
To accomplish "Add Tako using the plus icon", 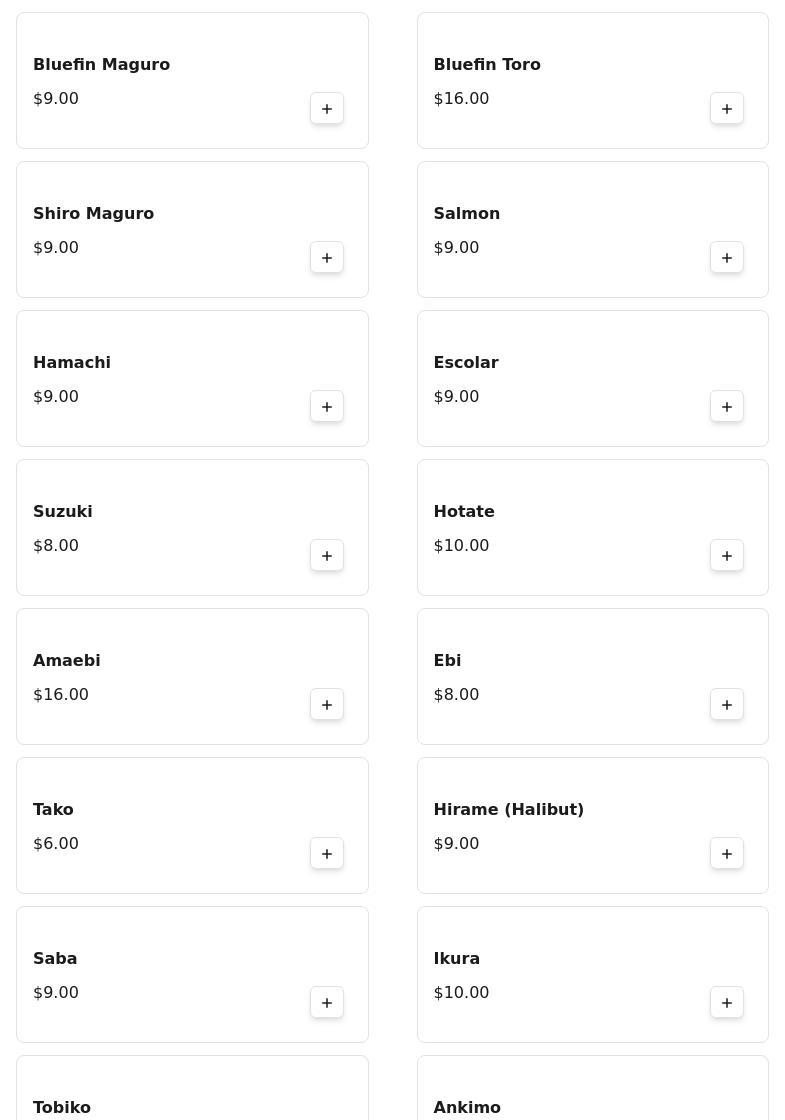I will click(327, 854).
